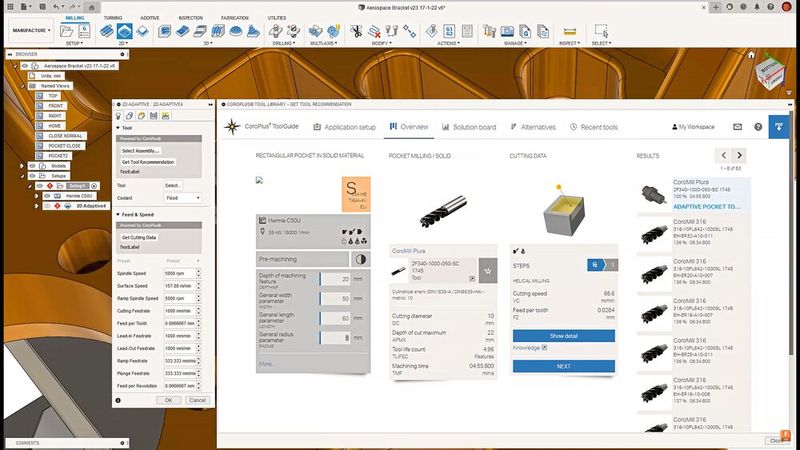Go to the Home tab icon
The height and width of the screenshot is (450, 800).
(91, 7)
